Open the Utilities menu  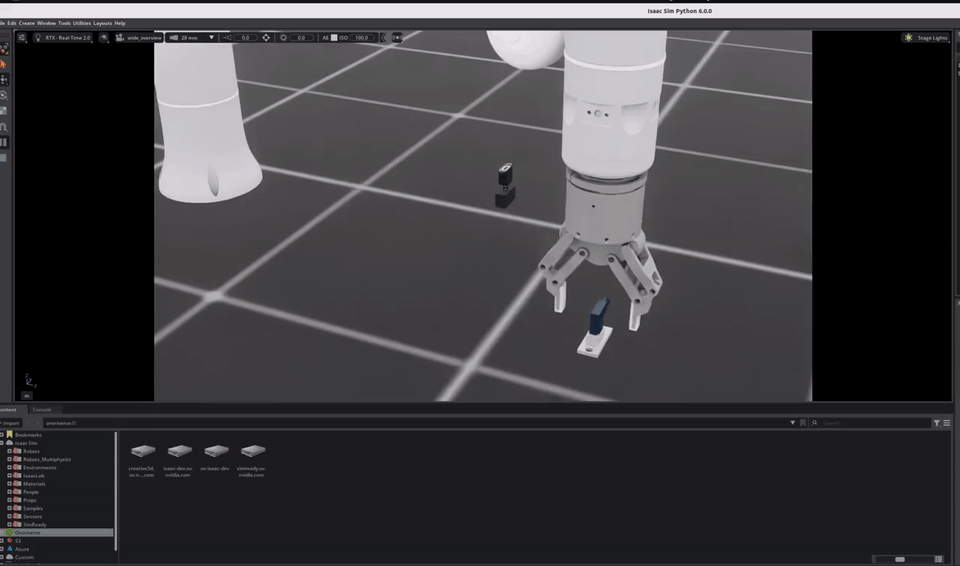(81, 23)
